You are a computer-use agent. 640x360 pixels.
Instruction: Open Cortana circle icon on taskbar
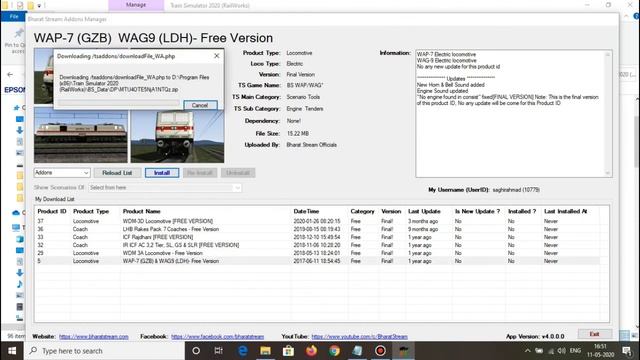196,351
